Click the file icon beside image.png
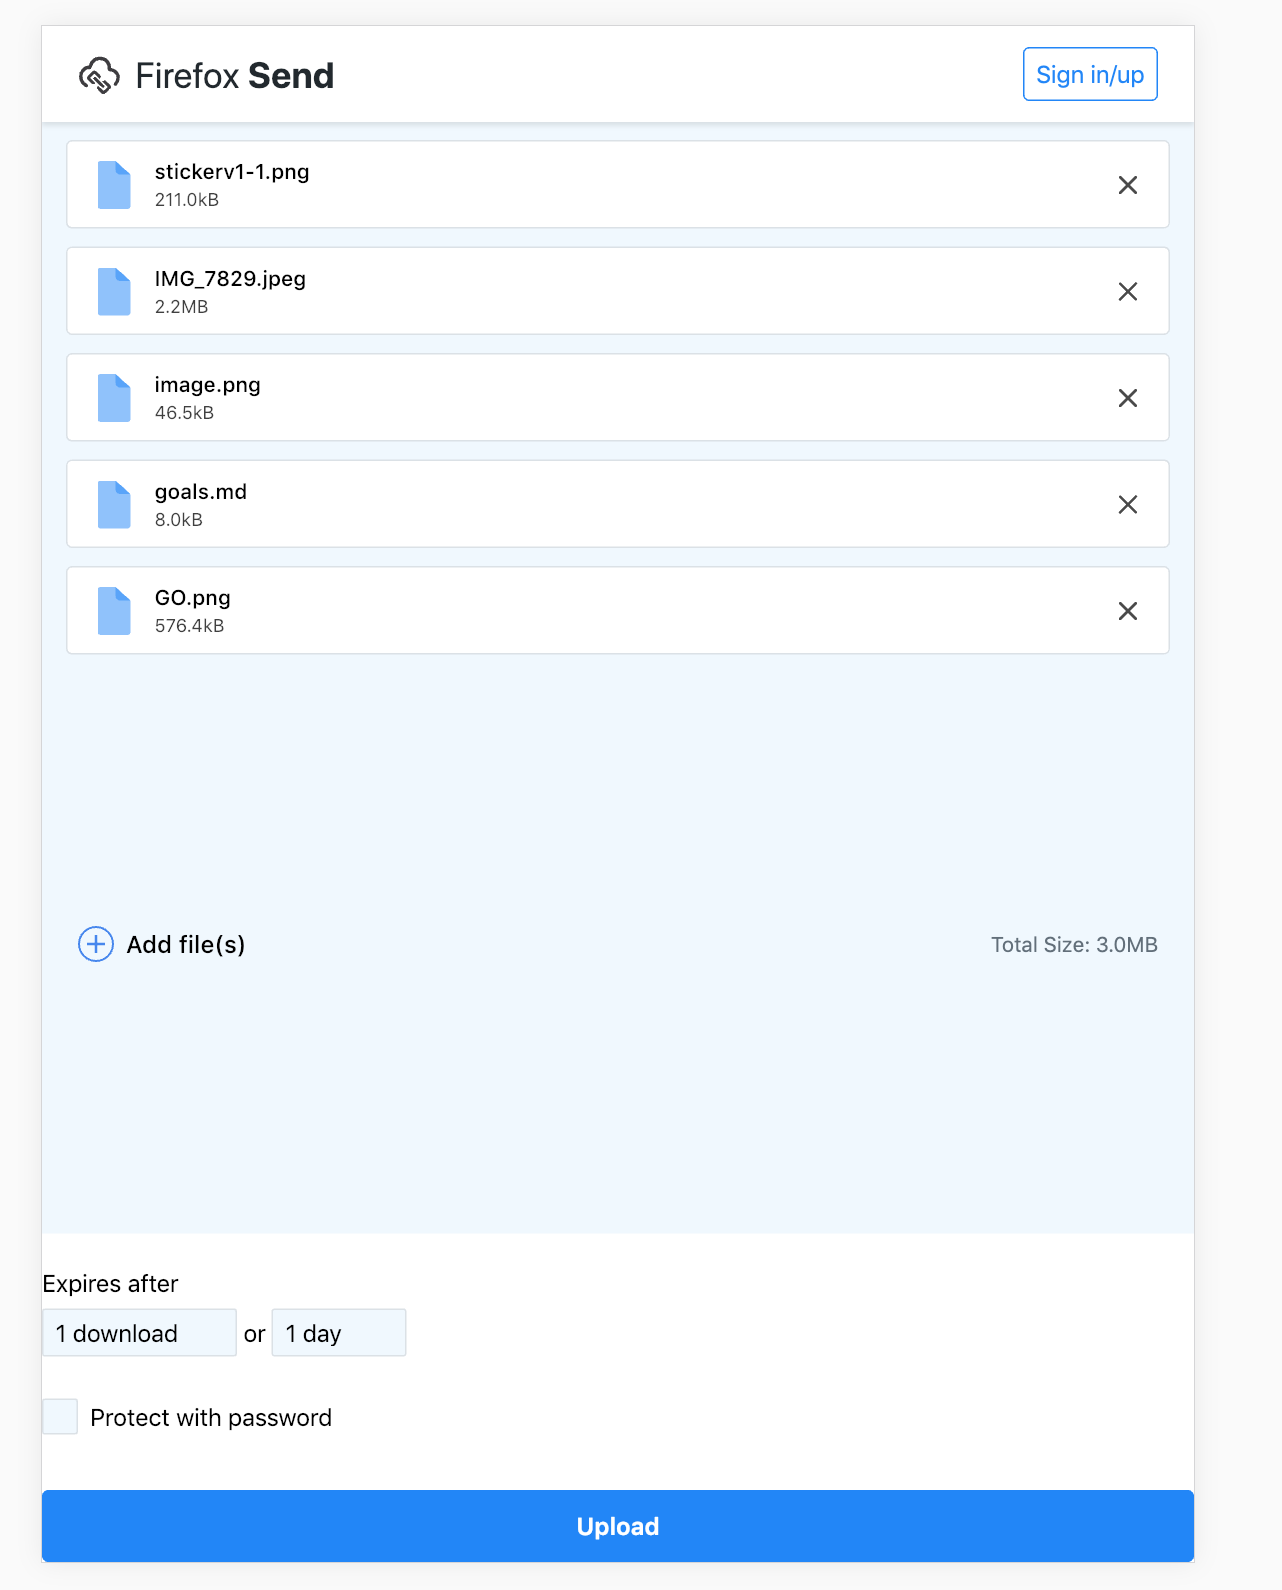1282x1590 pixels. 114,398
